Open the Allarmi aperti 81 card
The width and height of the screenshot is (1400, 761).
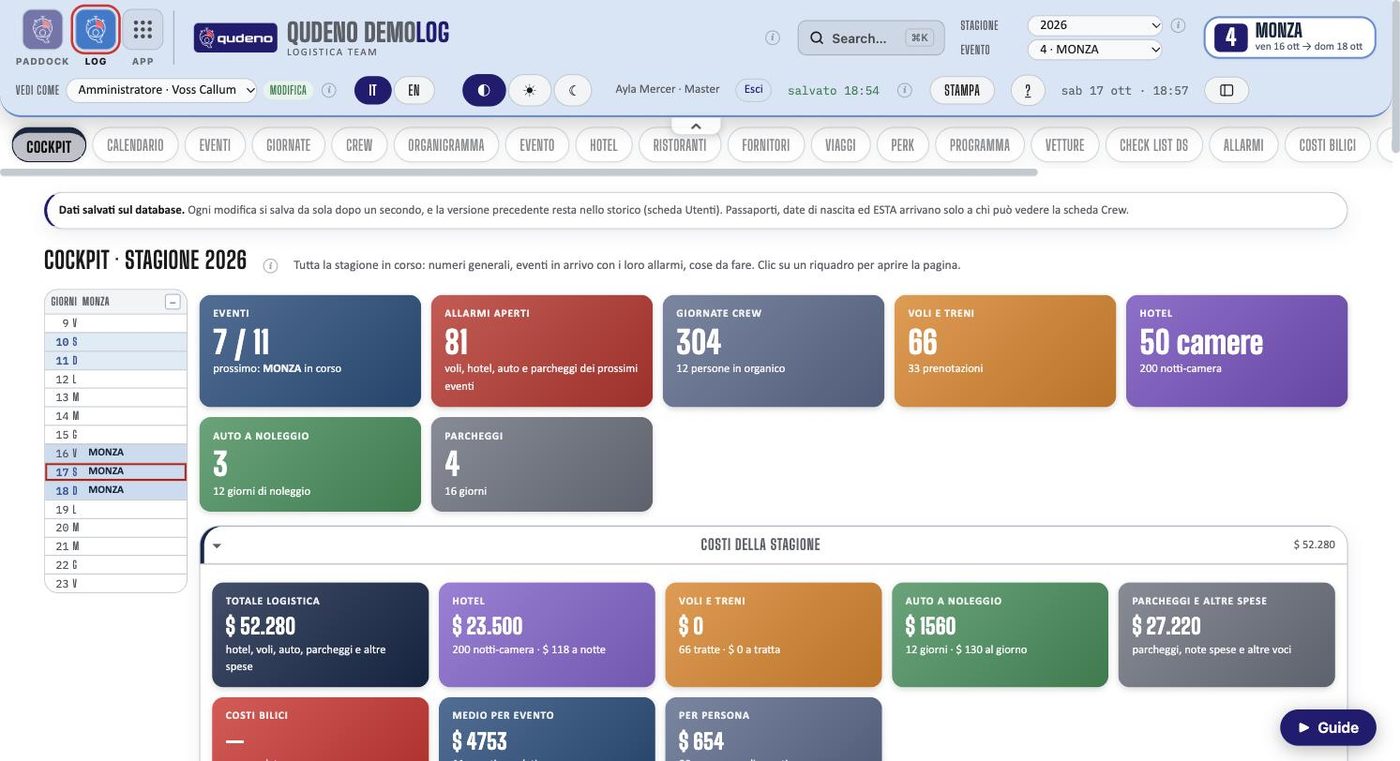pyautogui.click(x=542, y=351)
